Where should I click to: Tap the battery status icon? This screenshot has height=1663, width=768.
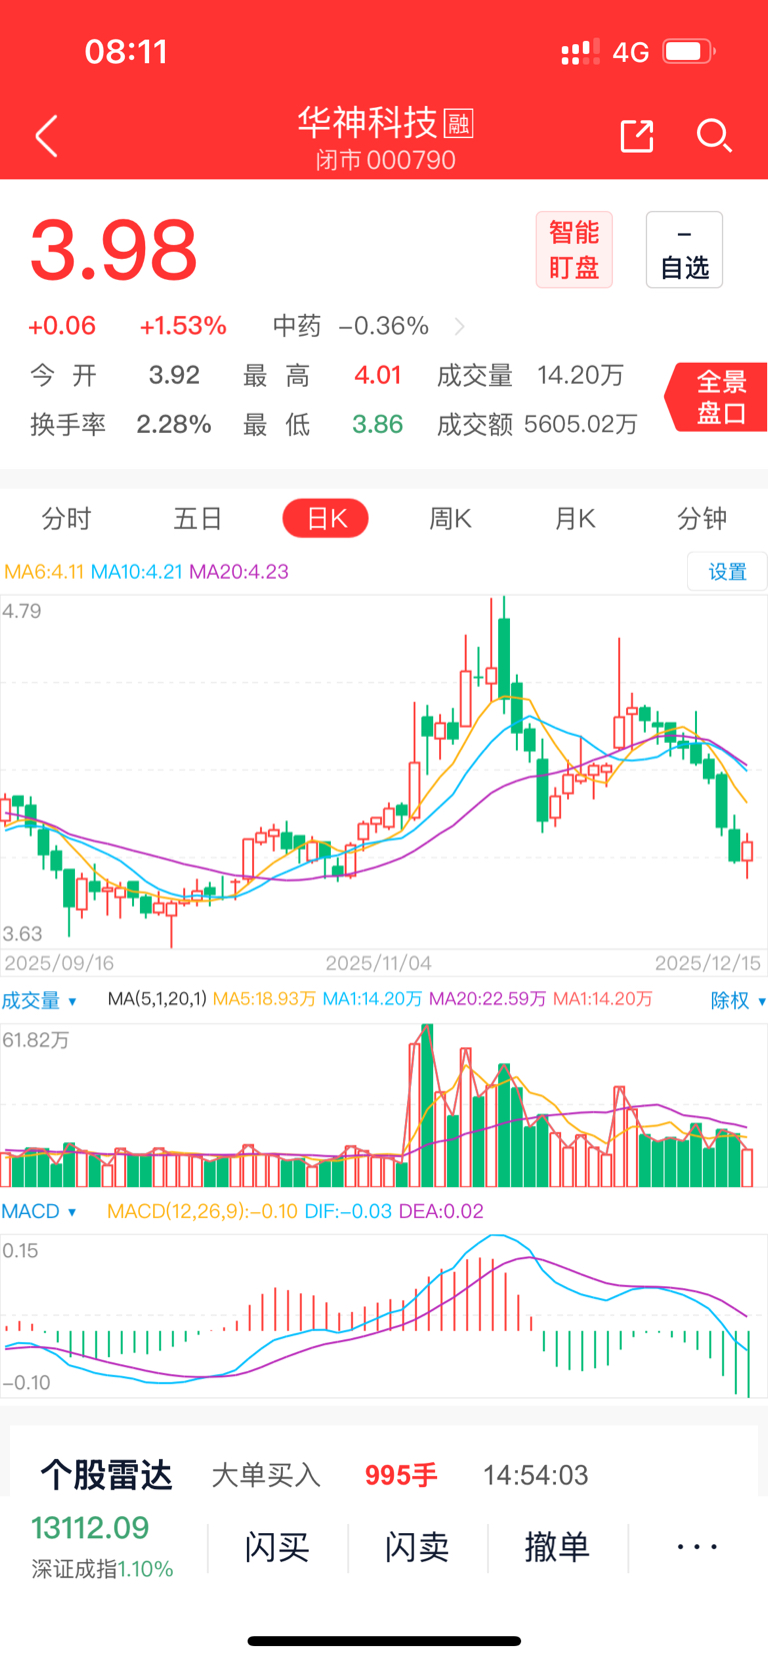[688, 51]
